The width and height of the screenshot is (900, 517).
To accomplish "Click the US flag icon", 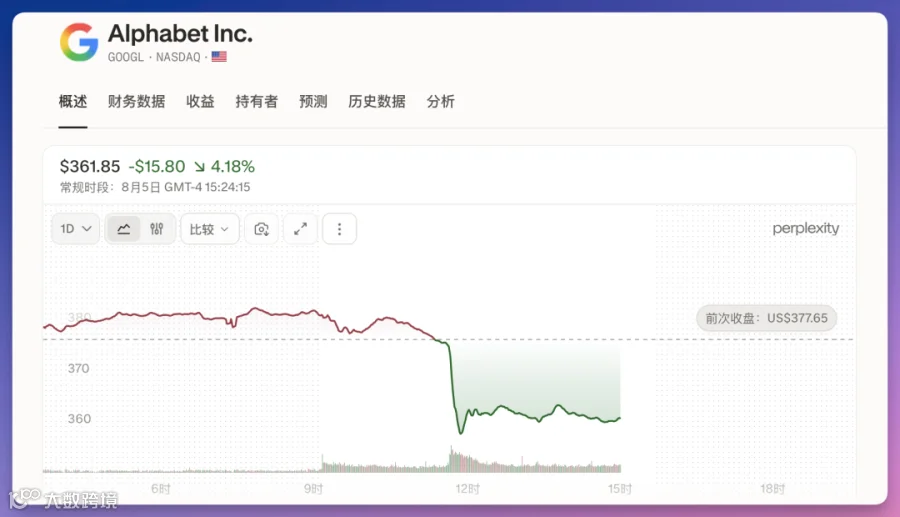I will click(219, 57).
